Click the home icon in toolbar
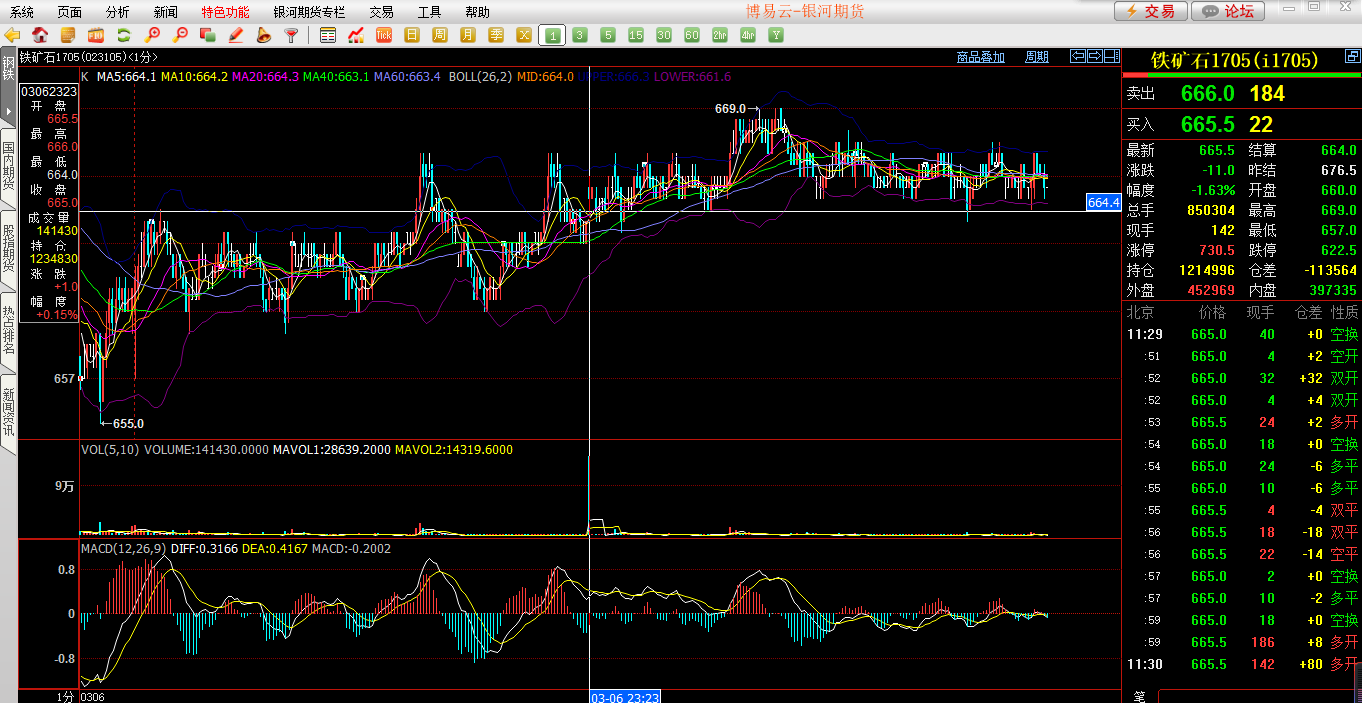The width and height of the screenshot is (1362, 703). [x=41, y=35]
